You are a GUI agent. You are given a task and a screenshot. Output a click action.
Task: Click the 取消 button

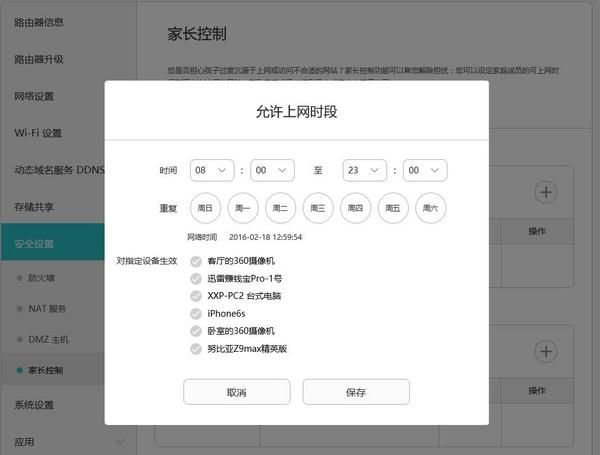coord(236,392)
